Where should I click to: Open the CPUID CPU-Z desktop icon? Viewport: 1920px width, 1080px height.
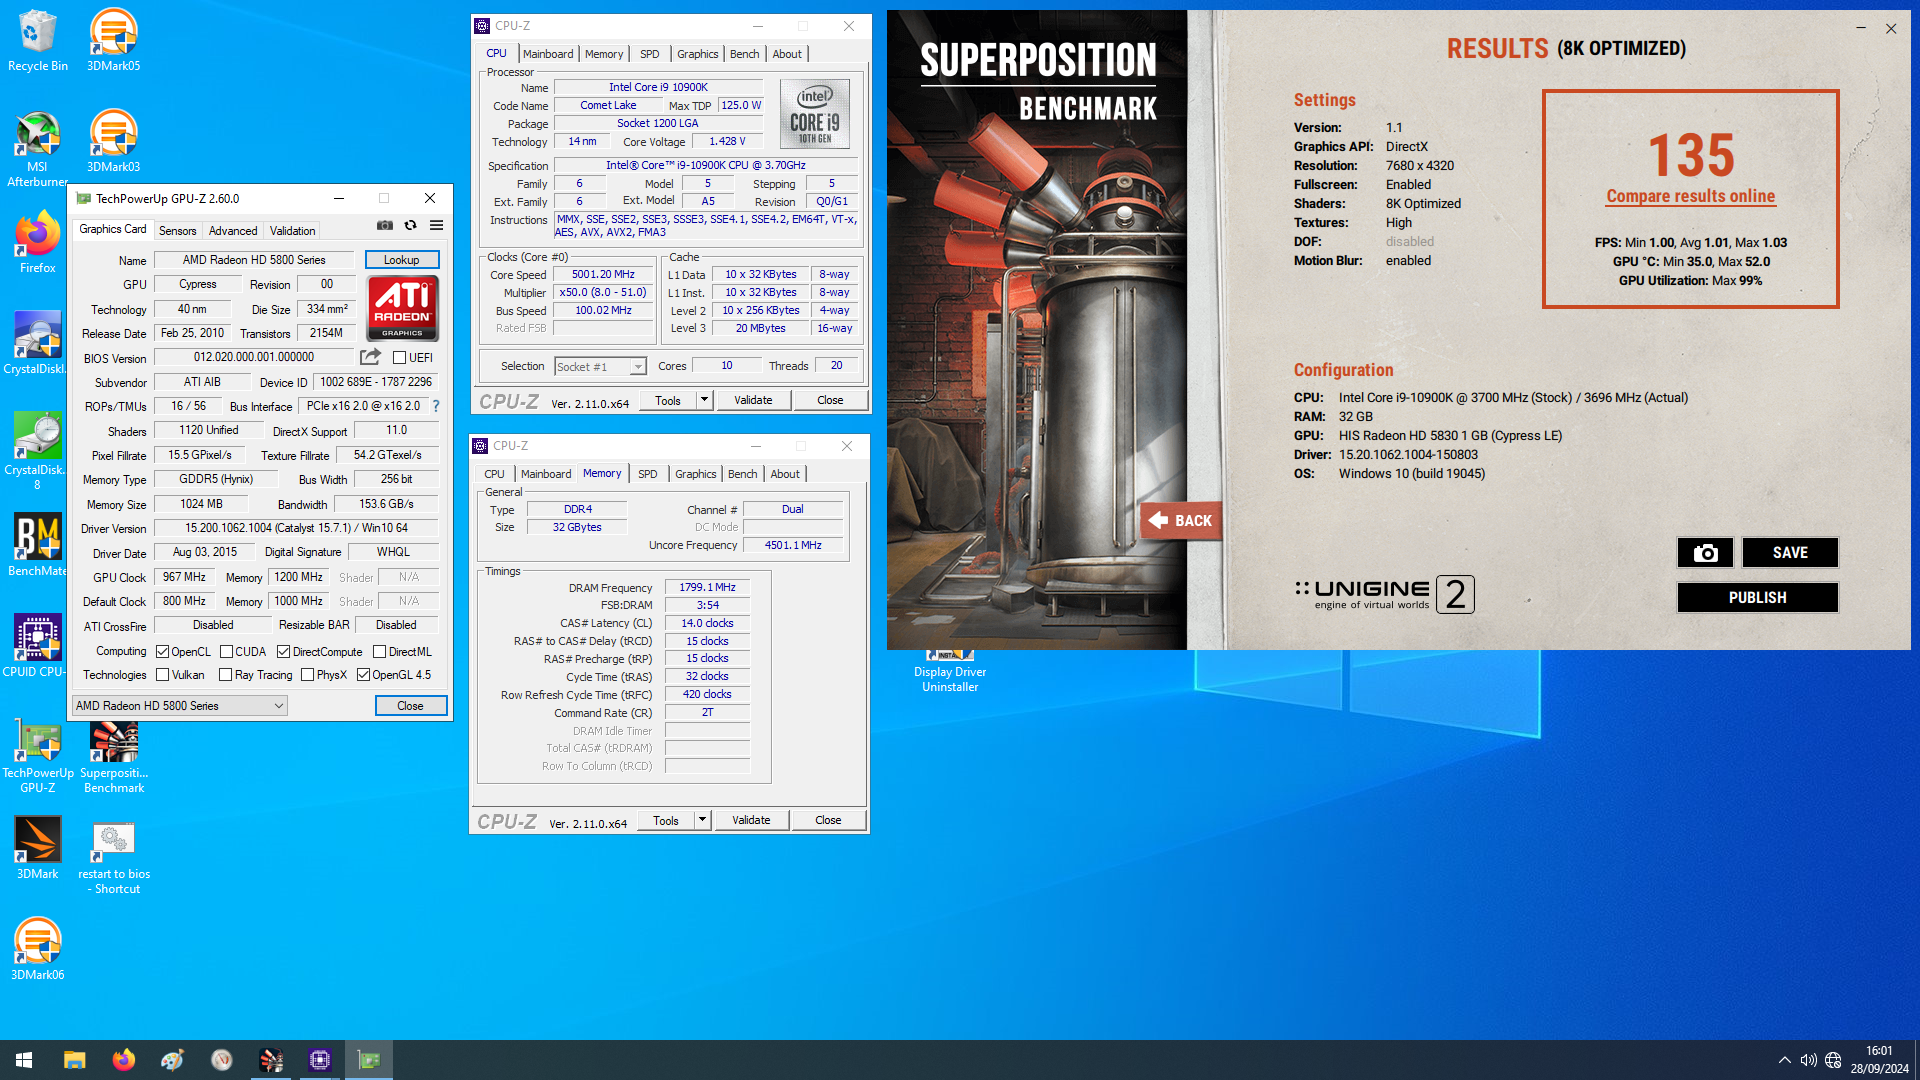pyautogui.click(x=37, y=646)
